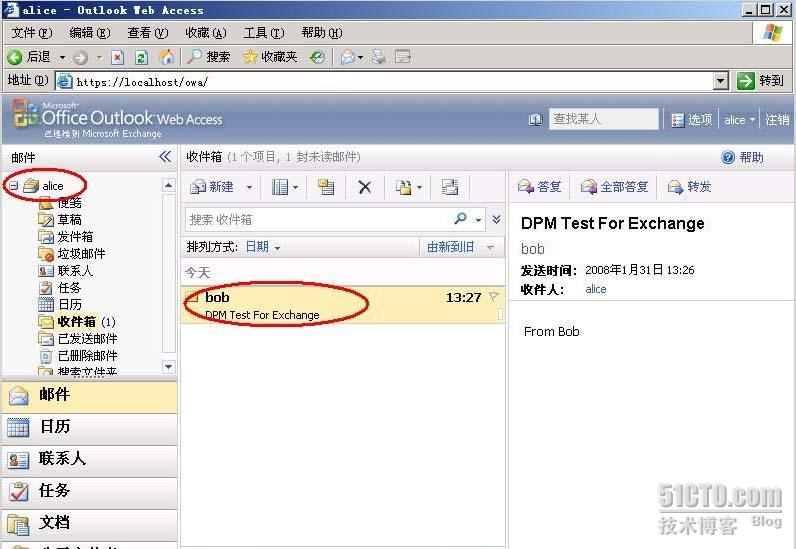Screen dimensions: 796x549
Task: Click the IE Edit page icon
Action: (403, 57)
